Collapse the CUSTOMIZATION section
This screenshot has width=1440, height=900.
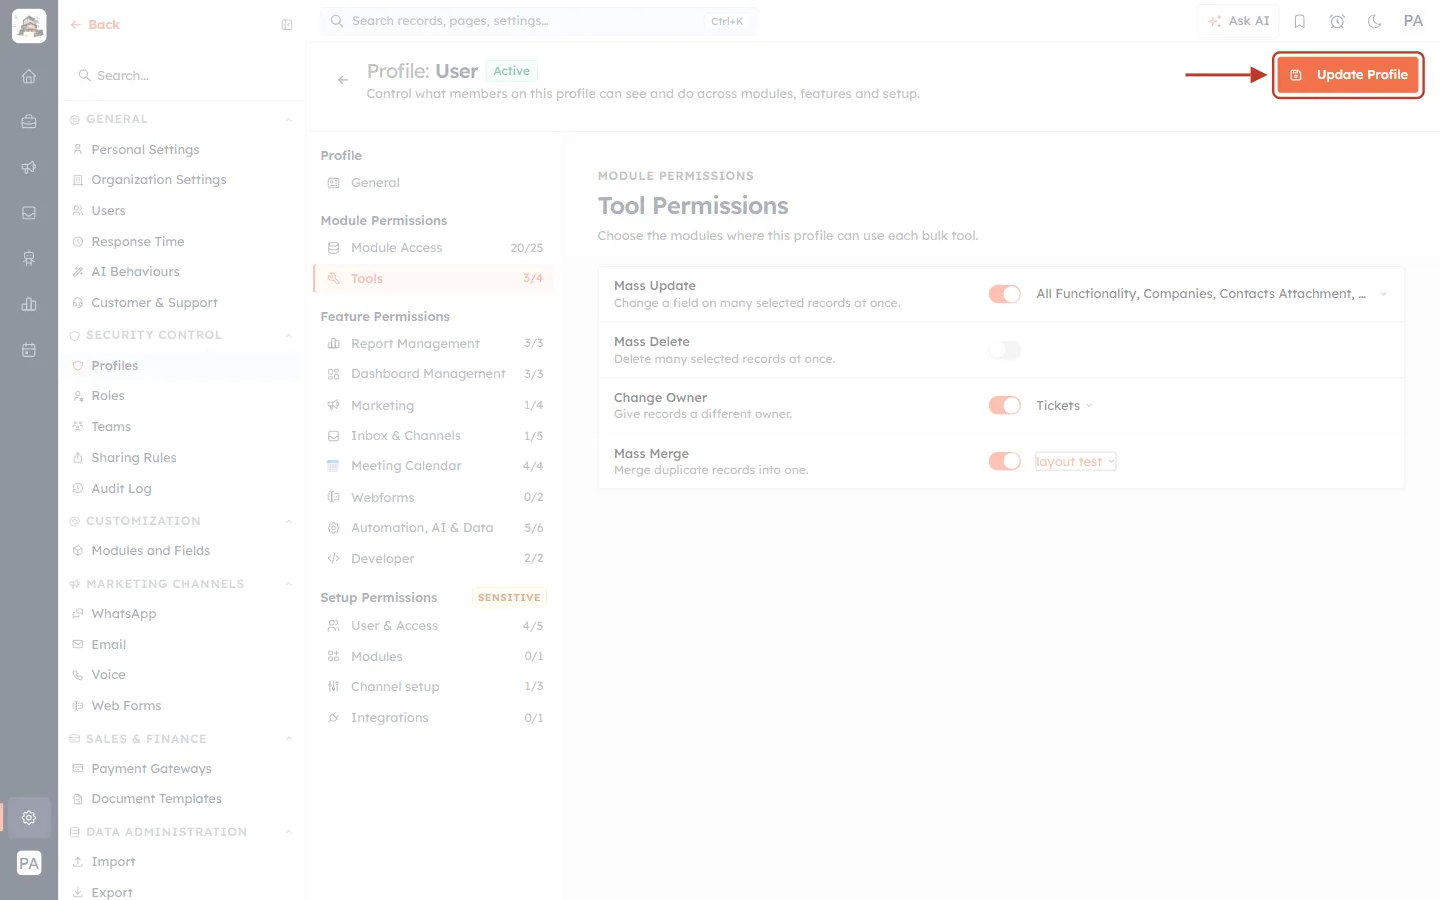(x=289, y=522)
